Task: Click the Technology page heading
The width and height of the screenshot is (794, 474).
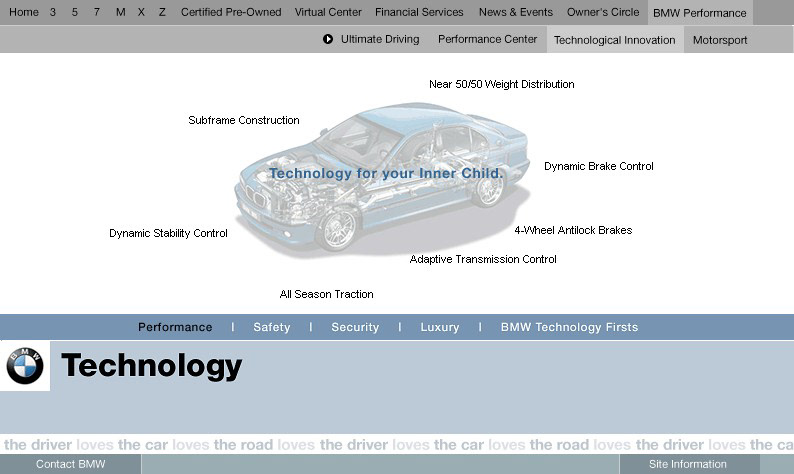Action: [x=151, y=366]
